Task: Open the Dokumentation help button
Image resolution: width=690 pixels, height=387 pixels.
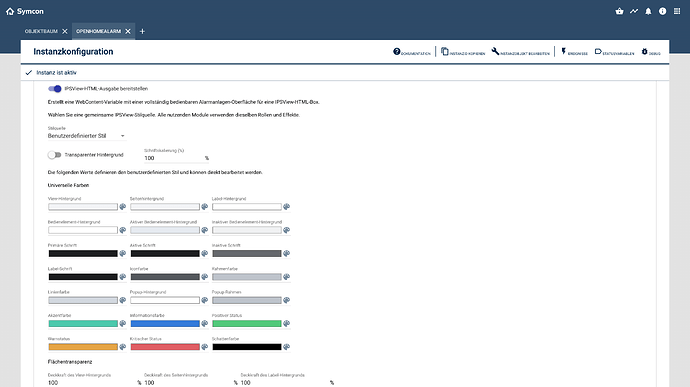Action: click(411, 52)
